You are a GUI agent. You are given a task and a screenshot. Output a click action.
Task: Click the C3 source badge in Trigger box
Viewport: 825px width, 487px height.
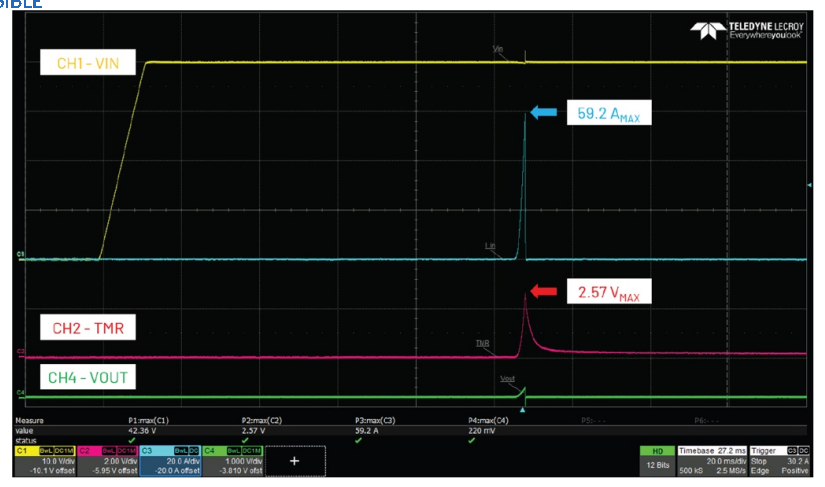coord(792,451)
